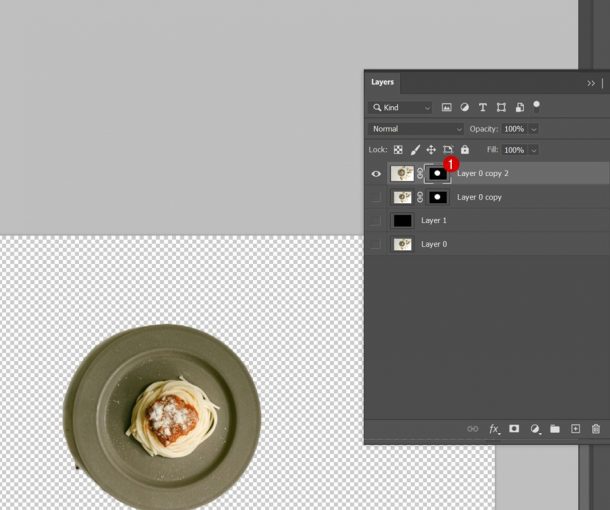Hide Layer 0 copy 2 using the eye icon
This screenshot has height=510, width=610.
click(376, 173)
